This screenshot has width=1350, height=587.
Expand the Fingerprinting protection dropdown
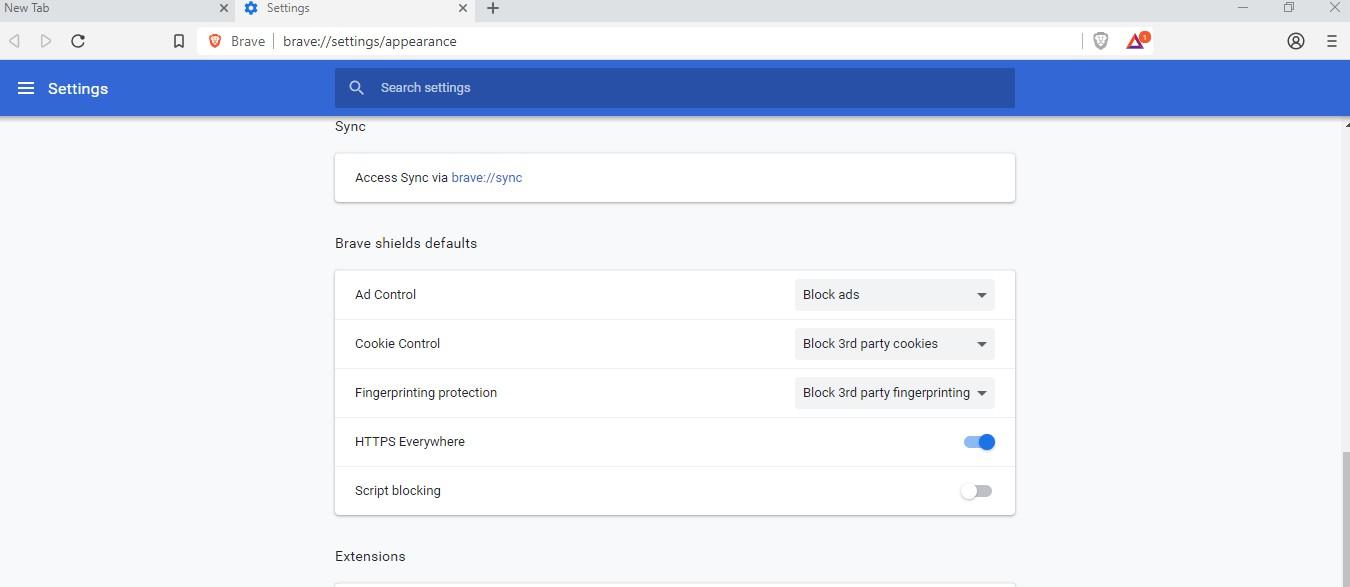(x=894, y=393)
